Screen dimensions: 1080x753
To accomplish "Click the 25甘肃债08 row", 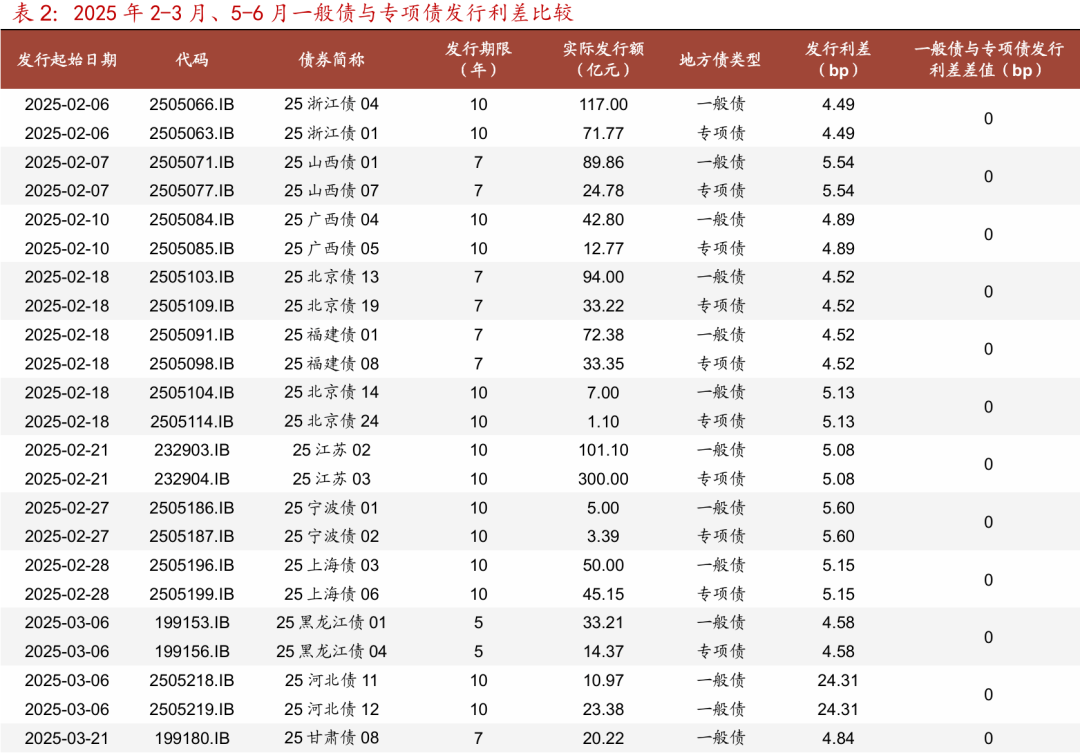I will click(x=320, y=738).
